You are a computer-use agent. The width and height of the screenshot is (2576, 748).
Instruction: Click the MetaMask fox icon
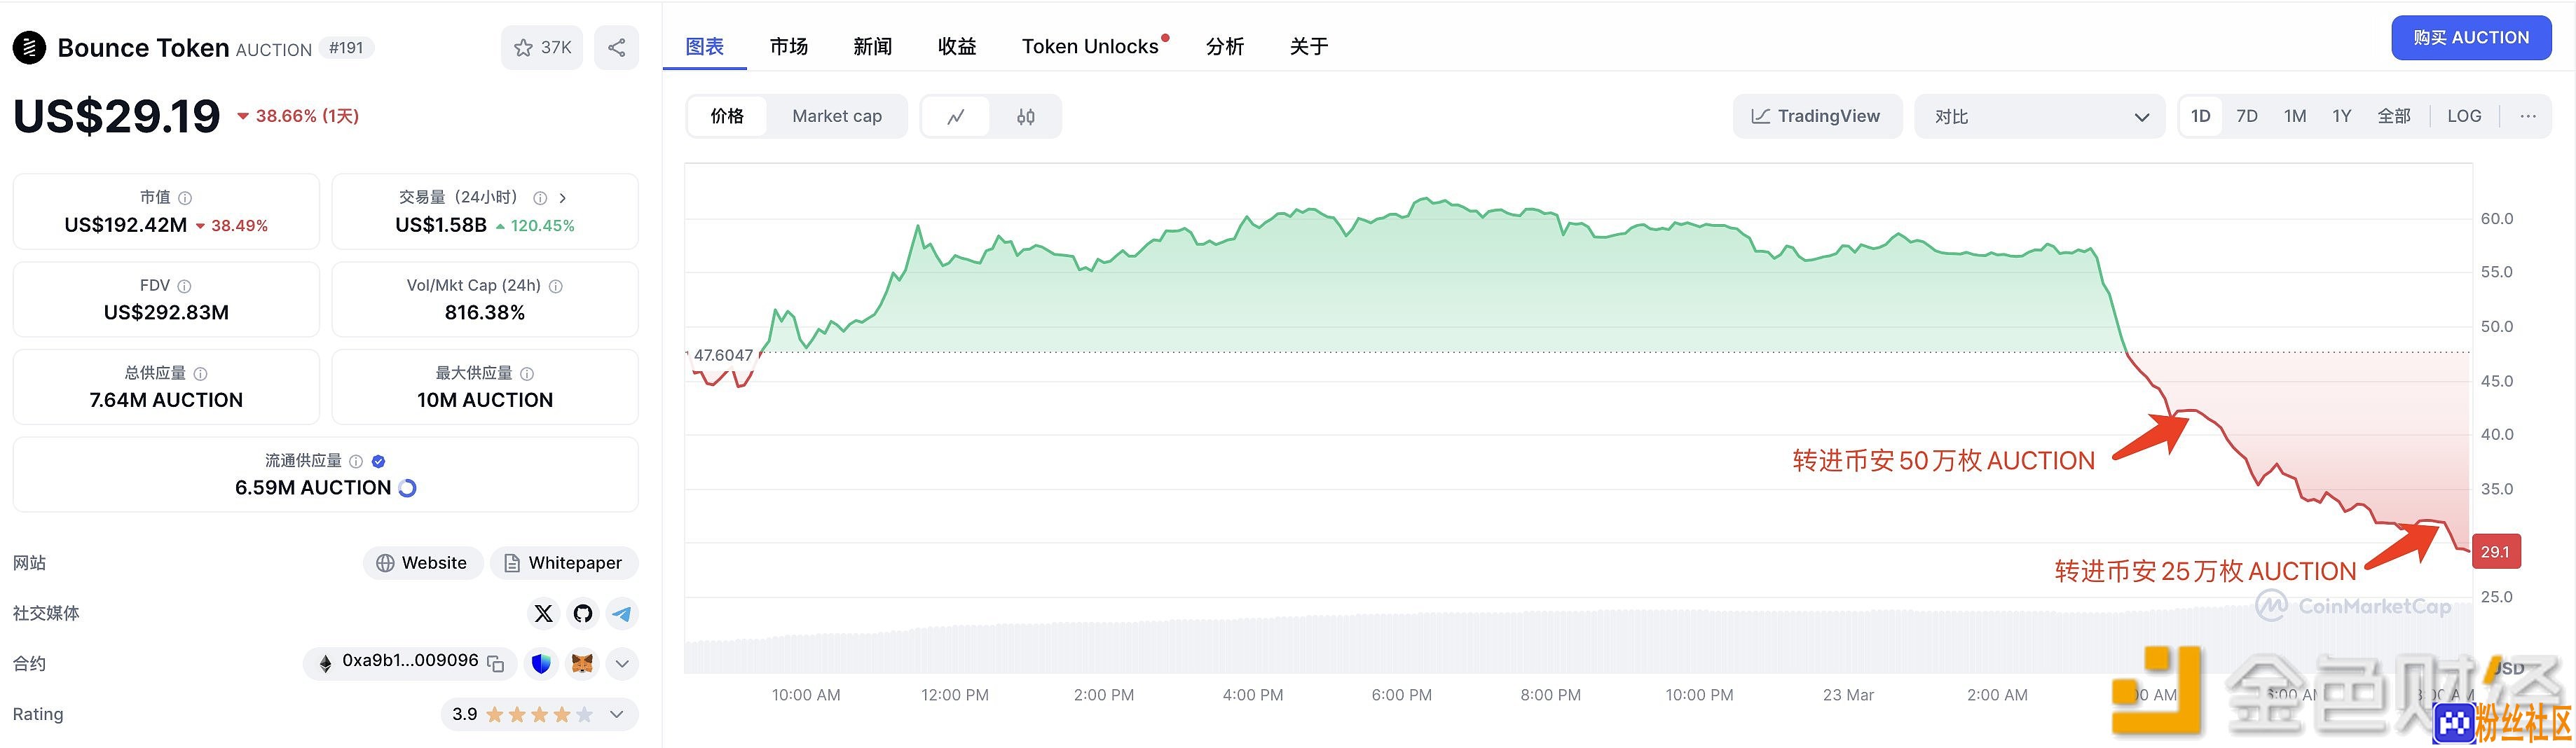point(582,663)
